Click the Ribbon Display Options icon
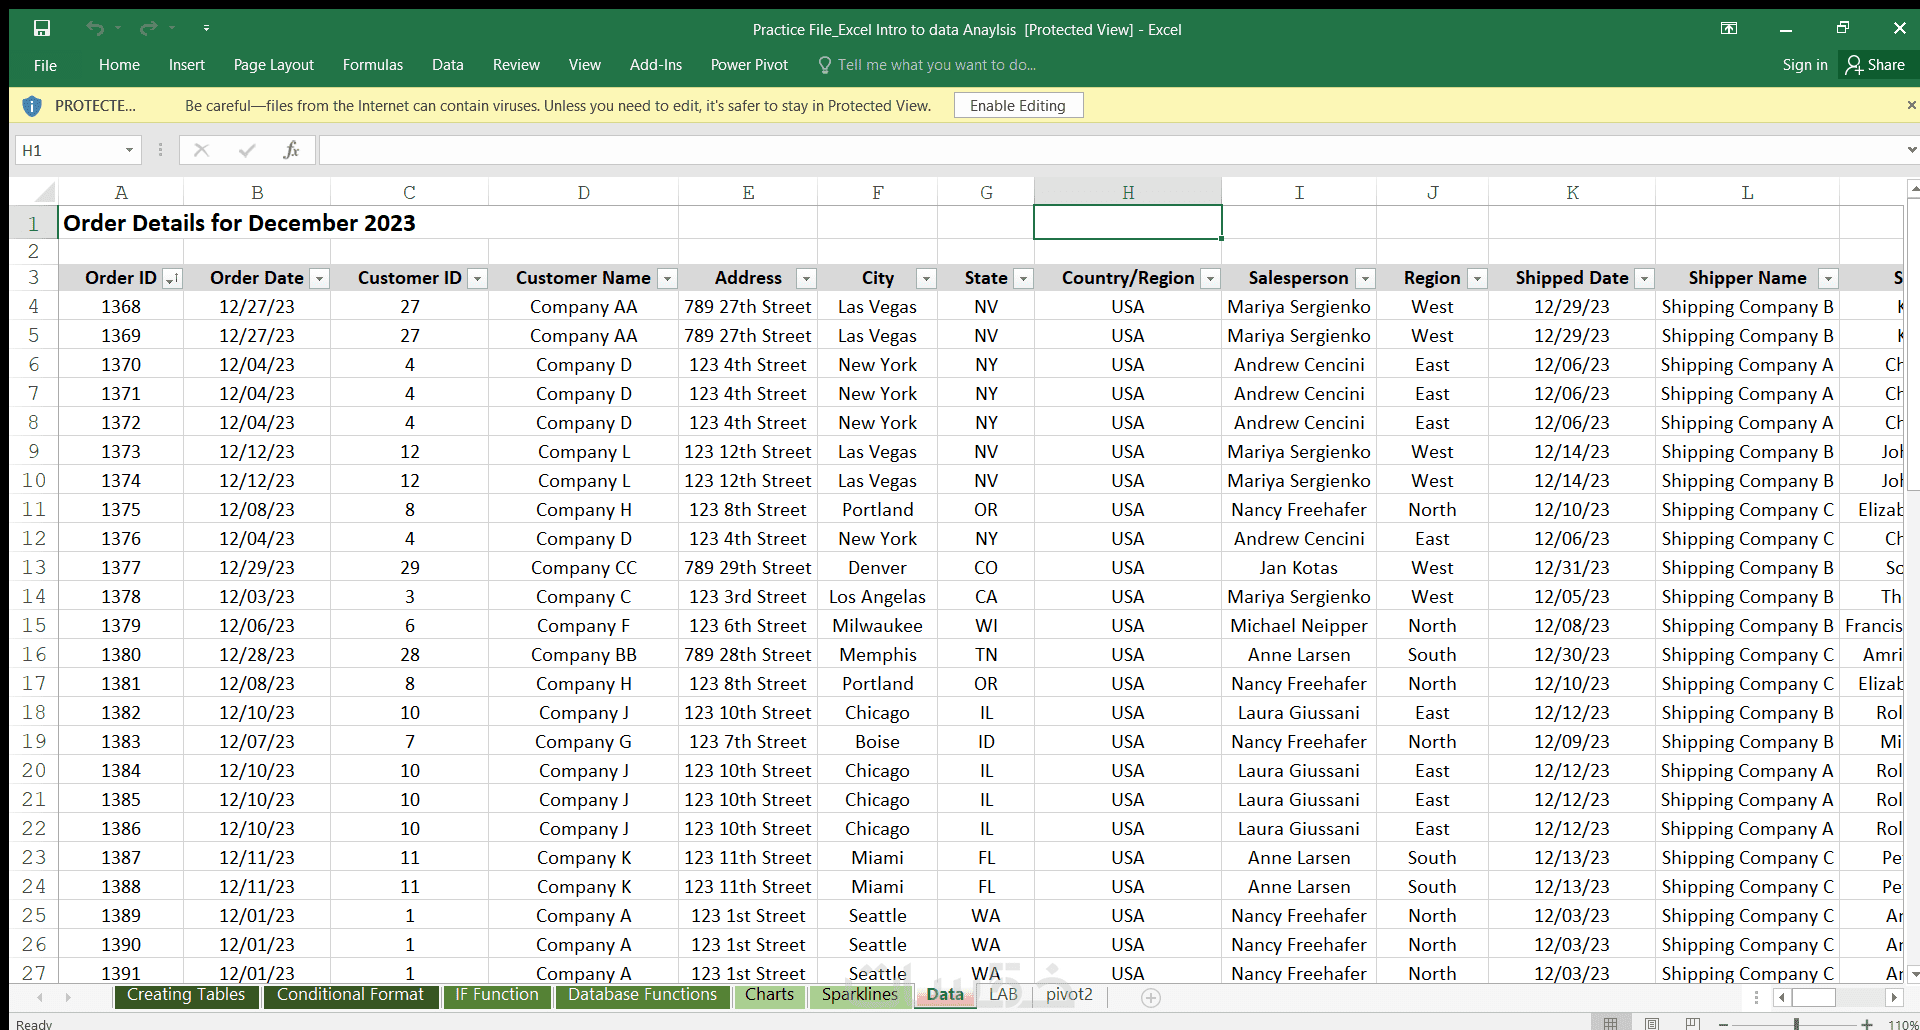This screenshot has width=1920, height=1030. click(1729, 29)
